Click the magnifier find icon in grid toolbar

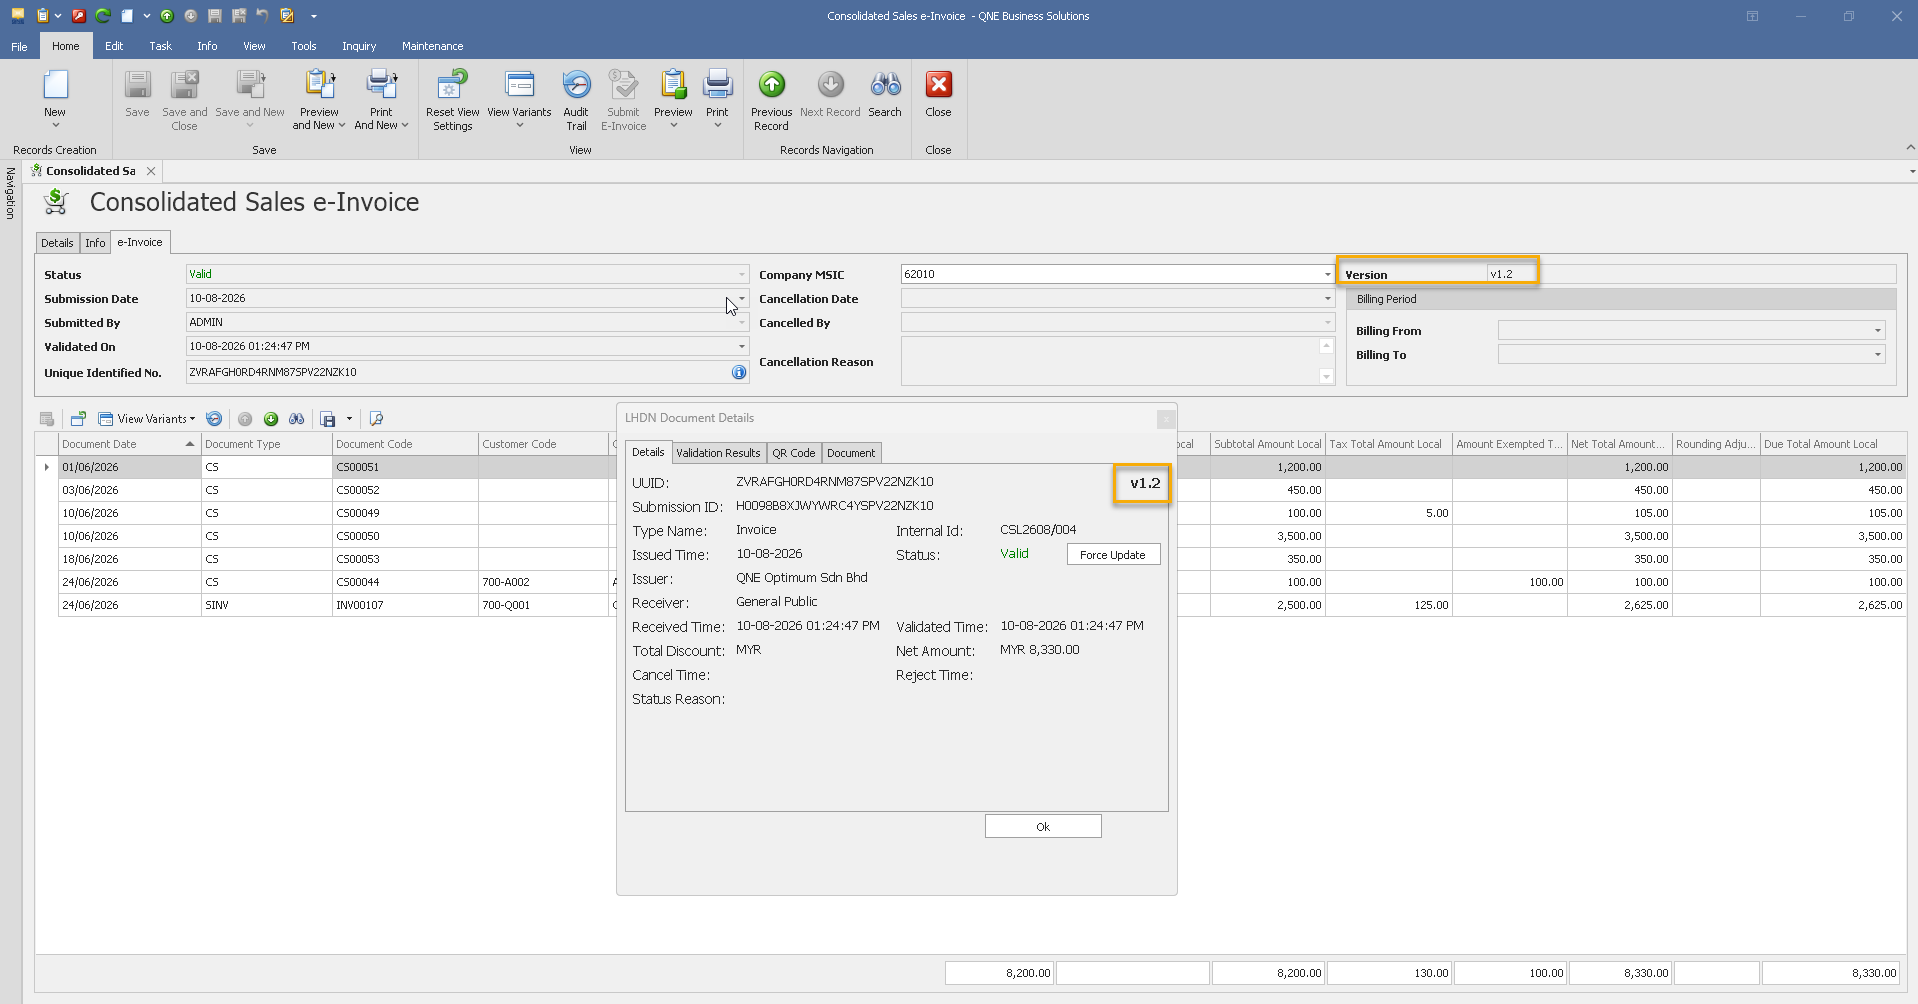click(376, 419)
